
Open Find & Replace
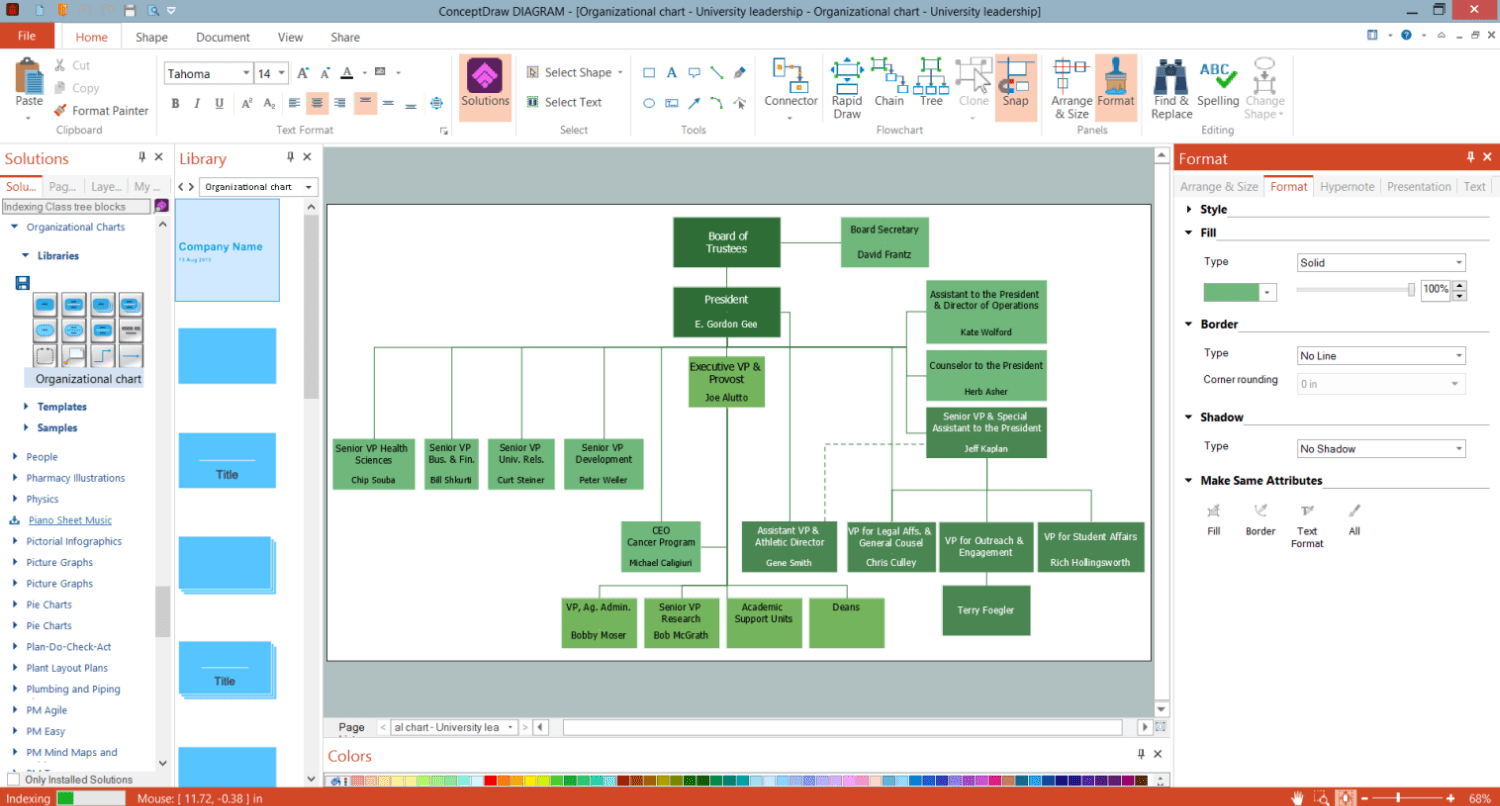click(1171, 87)
